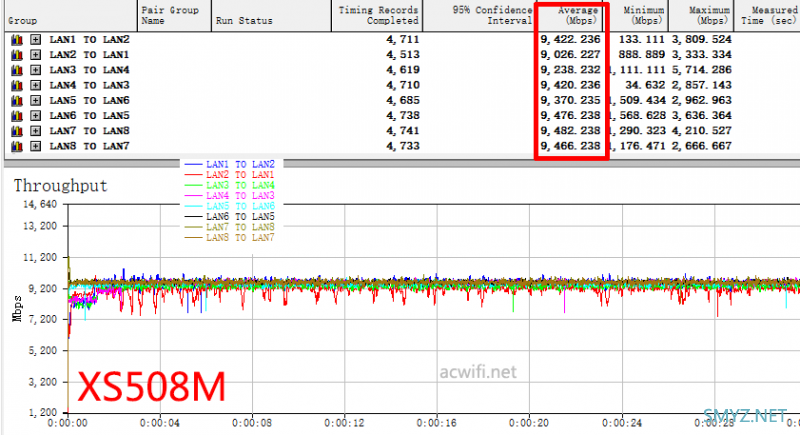
Task: Expand the LAN7 TO LAN8 group
Action: [35, 132]
